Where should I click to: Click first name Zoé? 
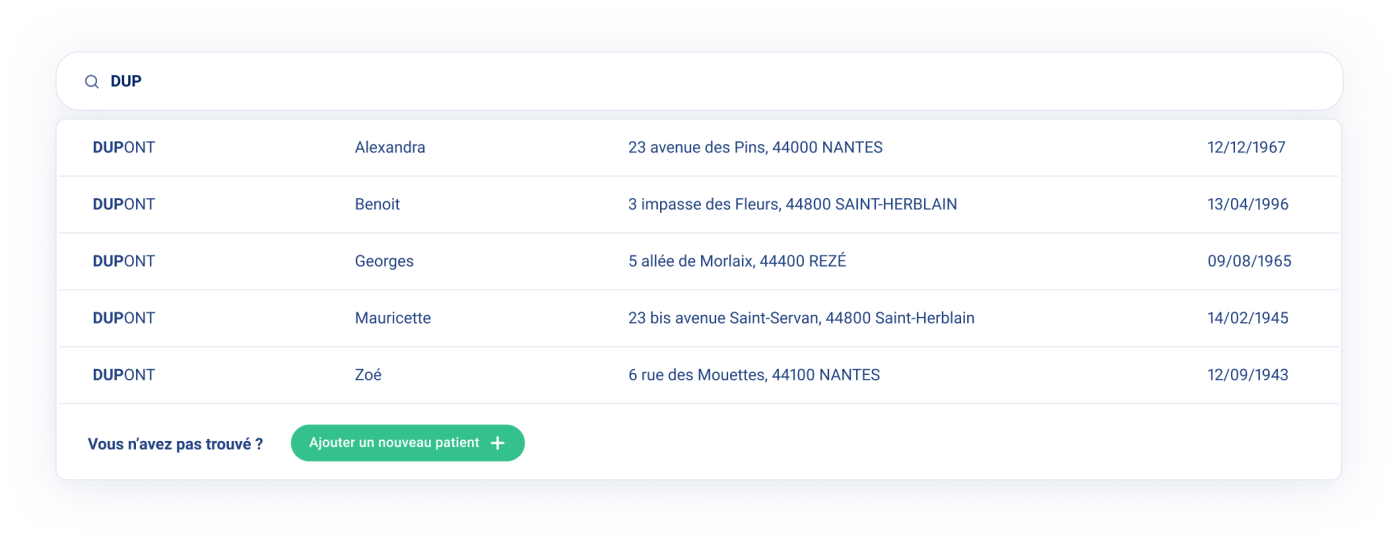(x=368, y=375)
